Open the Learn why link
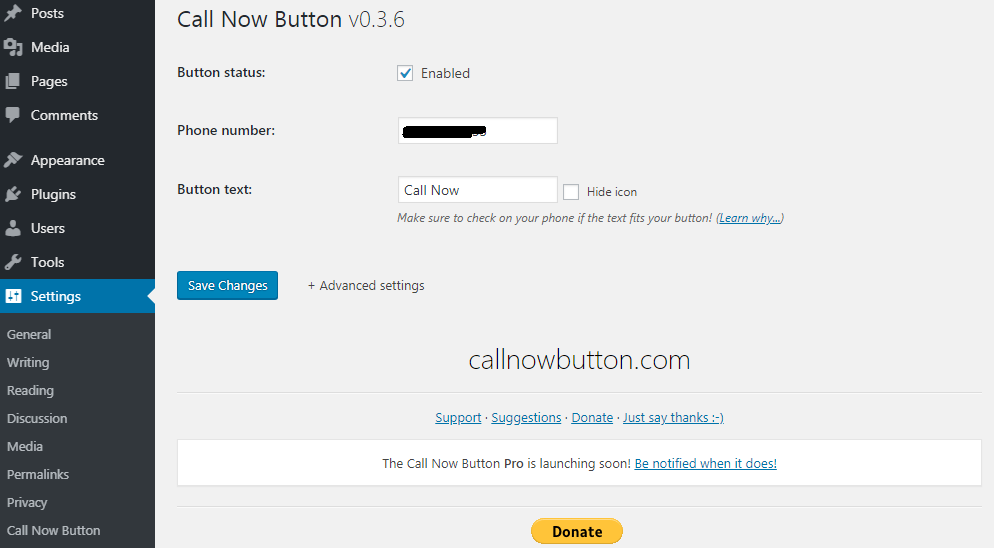994x548 pixels. point(750,218)
